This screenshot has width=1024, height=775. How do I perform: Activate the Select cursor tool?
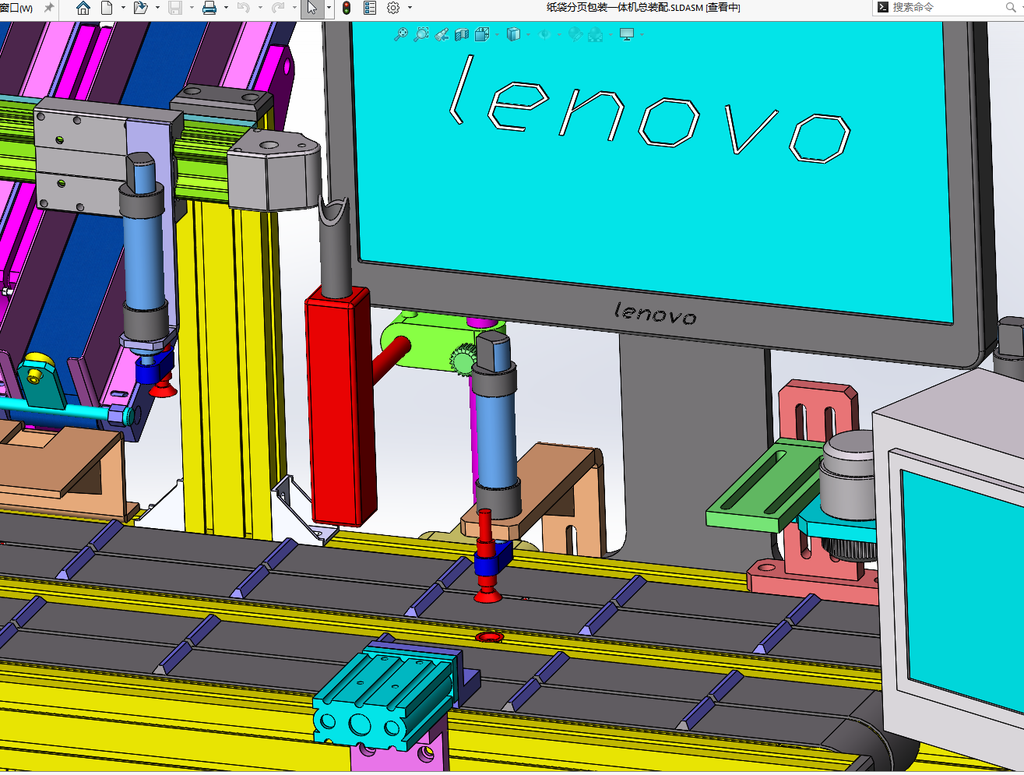coord(312,8)
